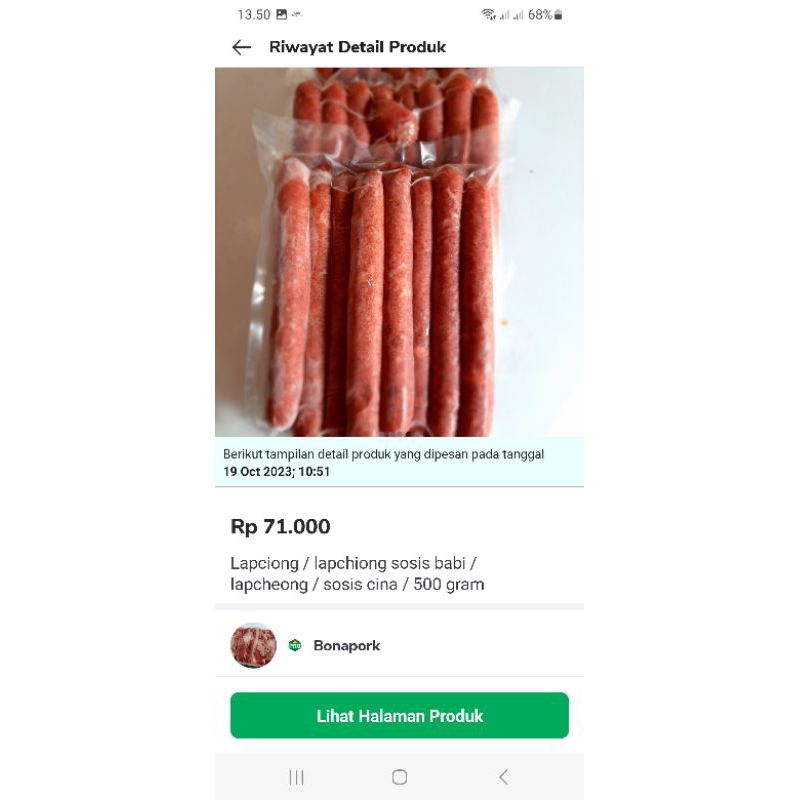Screen dimensions: 800x800
Task: Go back using the header arrow
Action: (x=241, y=47)
